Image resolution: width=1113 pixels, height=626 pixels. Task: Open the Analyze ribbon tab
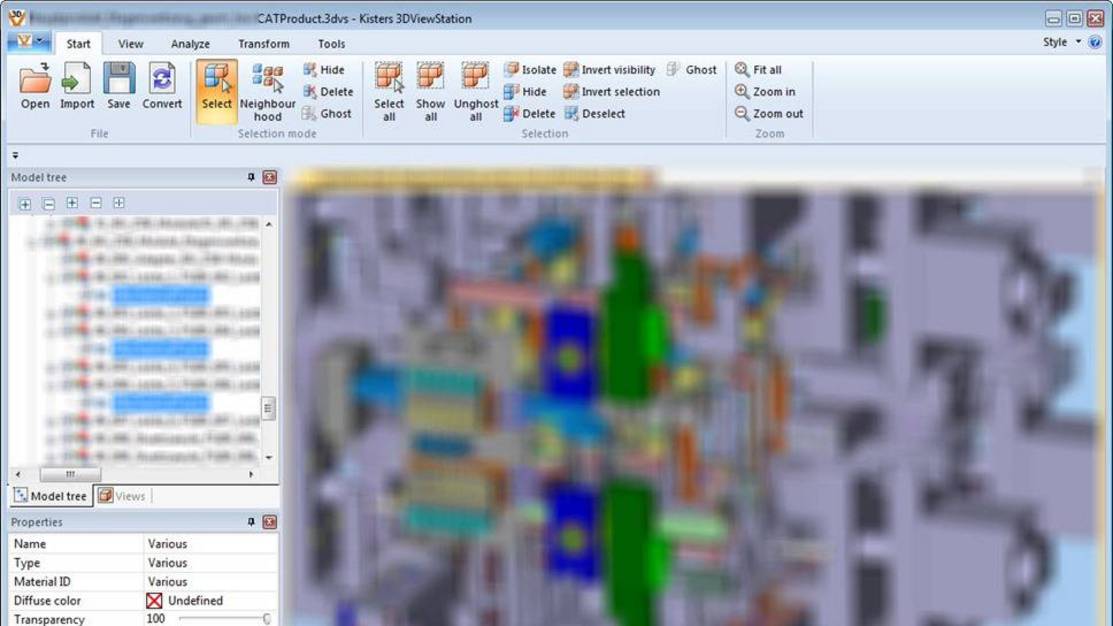[x=190, y=44]
